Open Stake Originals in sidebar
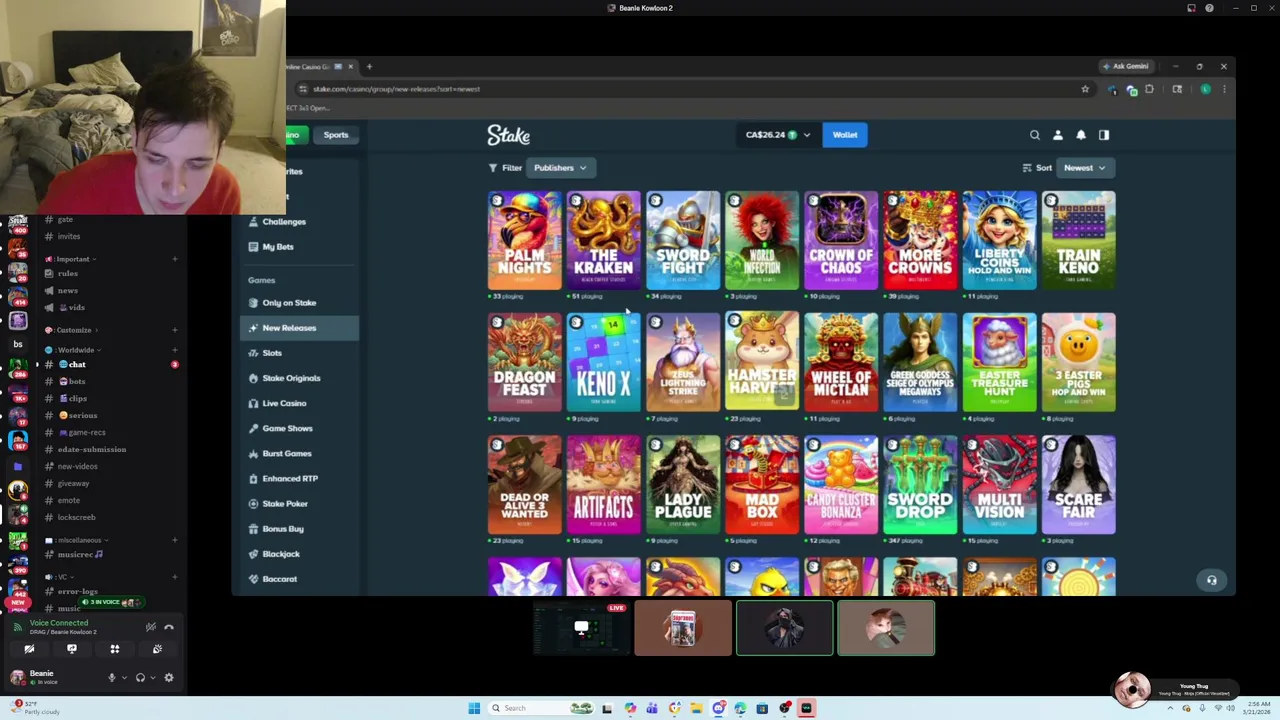This screenshot has height=720, width=1280. [299, 378]
